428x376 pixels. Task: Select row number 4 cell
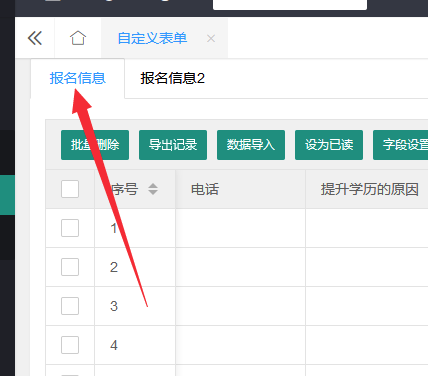coord(135,345)
